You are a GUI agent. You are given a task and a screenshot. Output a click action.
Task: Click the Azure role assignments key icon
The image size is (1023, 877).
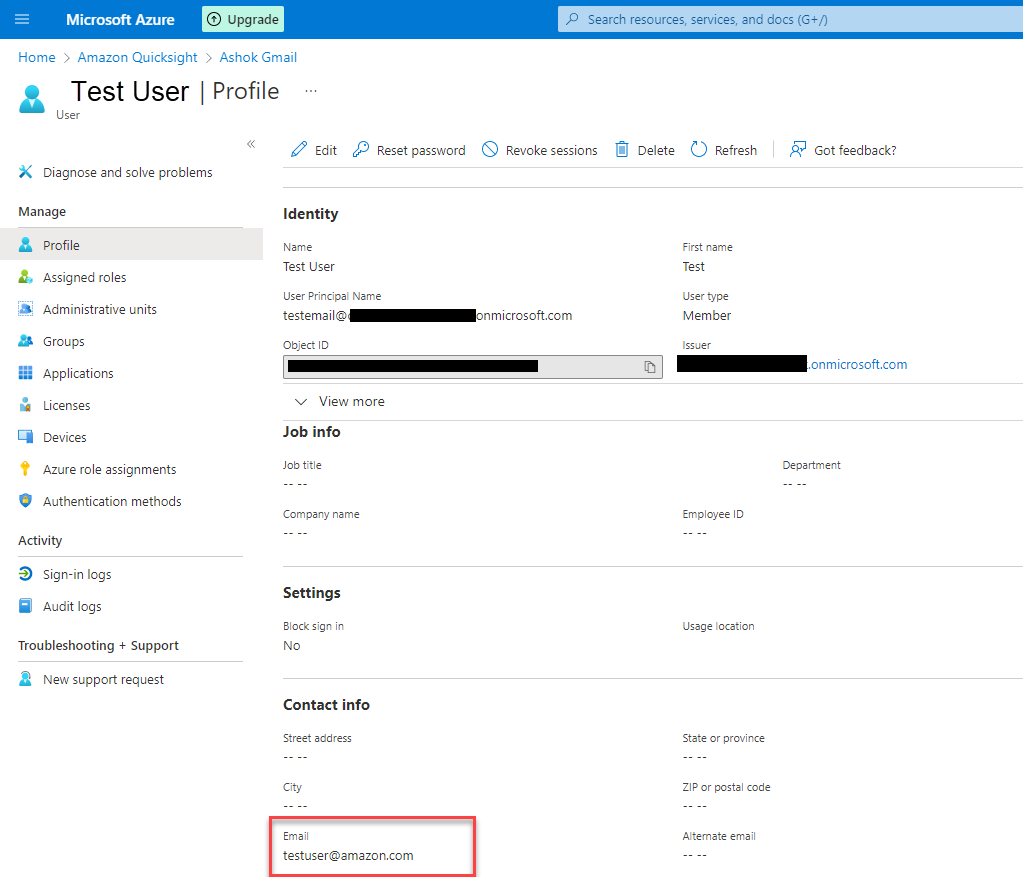(x=25, y=469)
